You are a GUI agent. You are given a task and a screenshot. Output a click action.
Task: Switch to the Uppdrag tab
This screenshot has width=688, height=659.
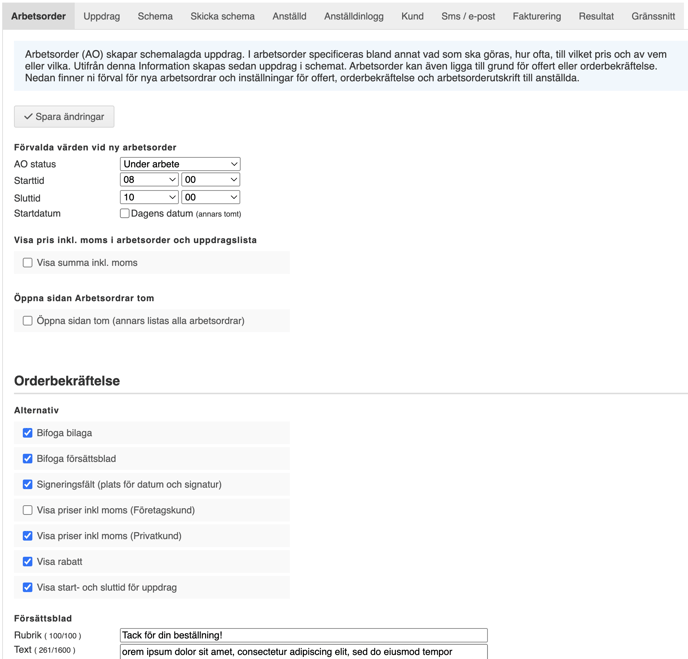coord(101,16)
